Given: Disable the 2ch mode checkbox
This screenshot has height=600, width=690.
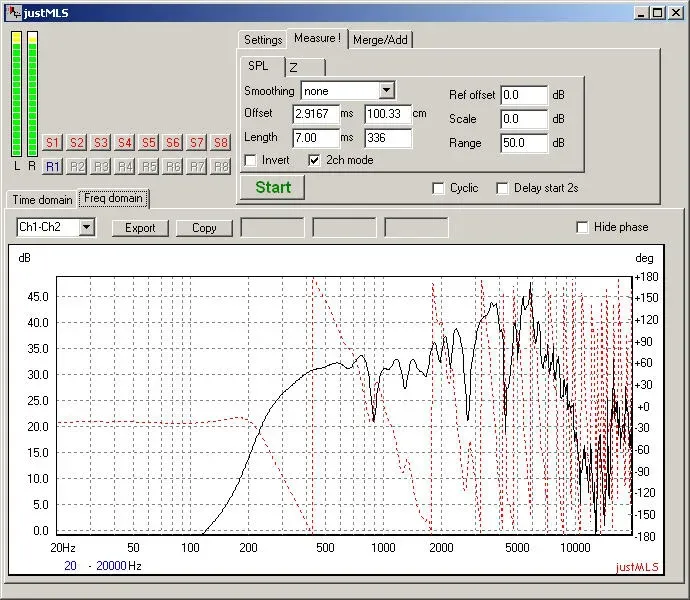Looking at the screenshot, I should click(314, 160).
